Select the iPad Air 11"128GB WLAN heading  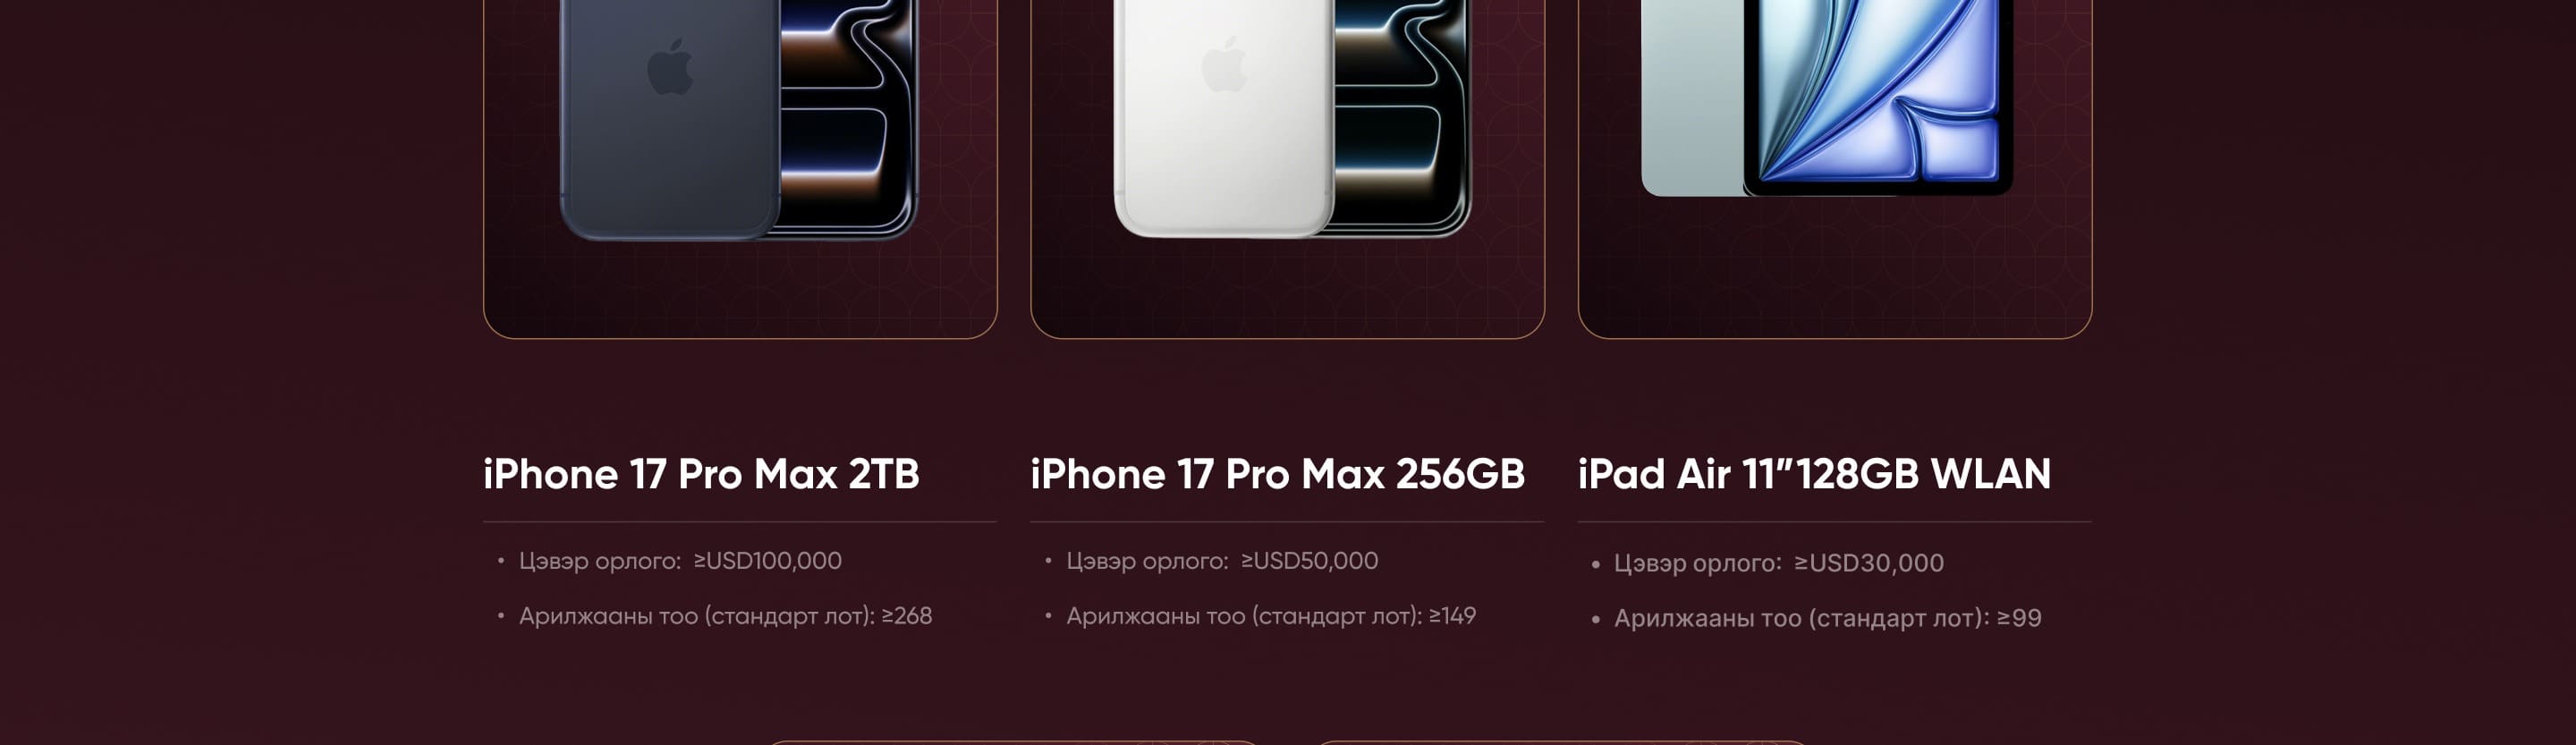(1814, 474)
